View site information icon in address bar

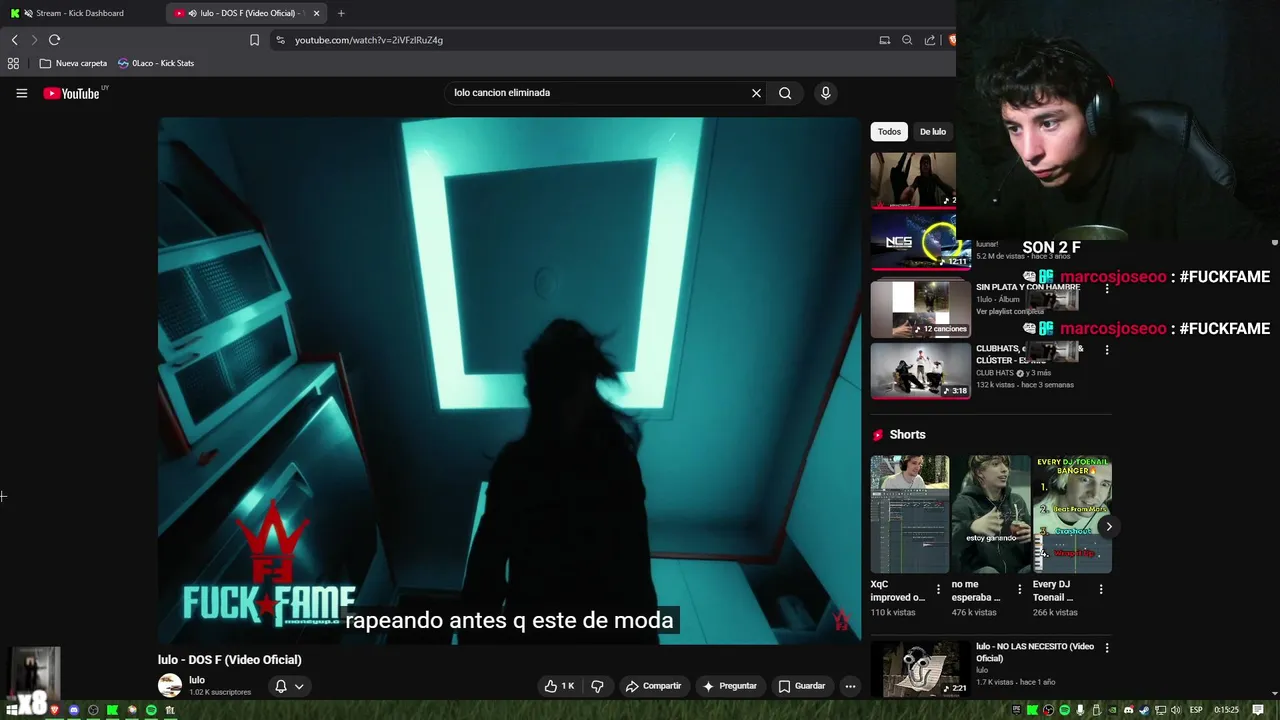click(280, 40)
